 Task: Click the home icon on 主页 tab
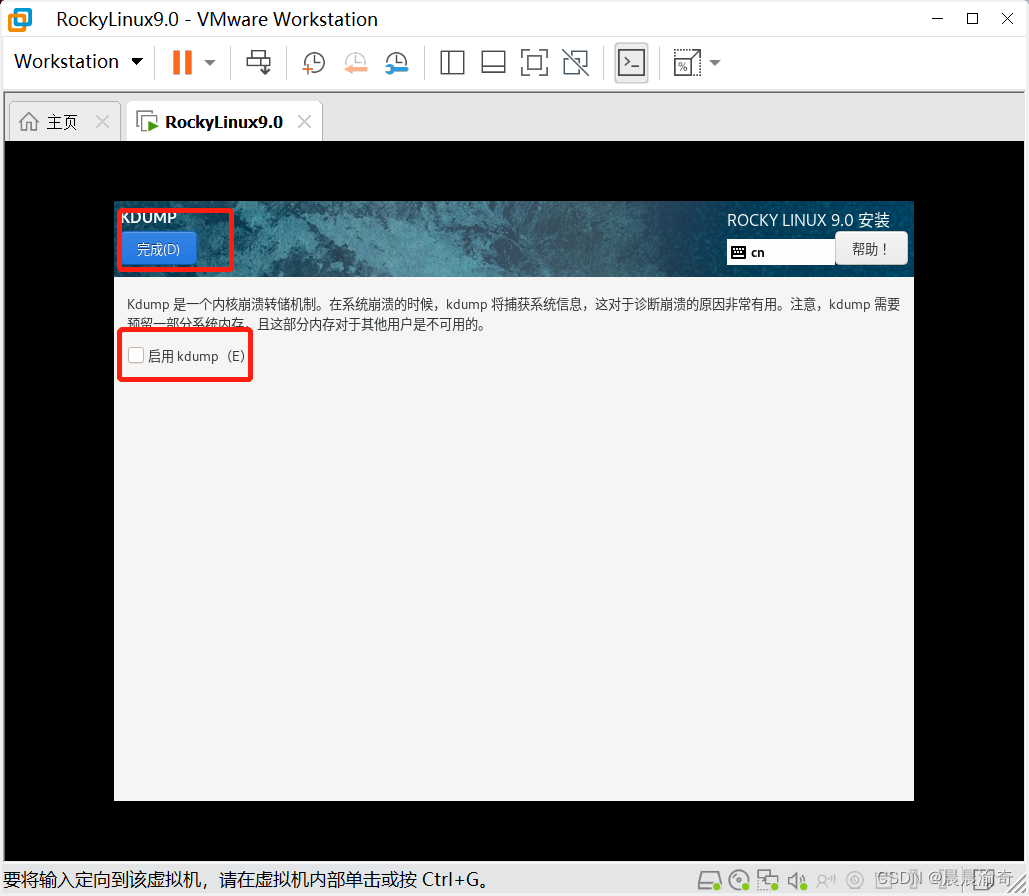click(29, 121)
